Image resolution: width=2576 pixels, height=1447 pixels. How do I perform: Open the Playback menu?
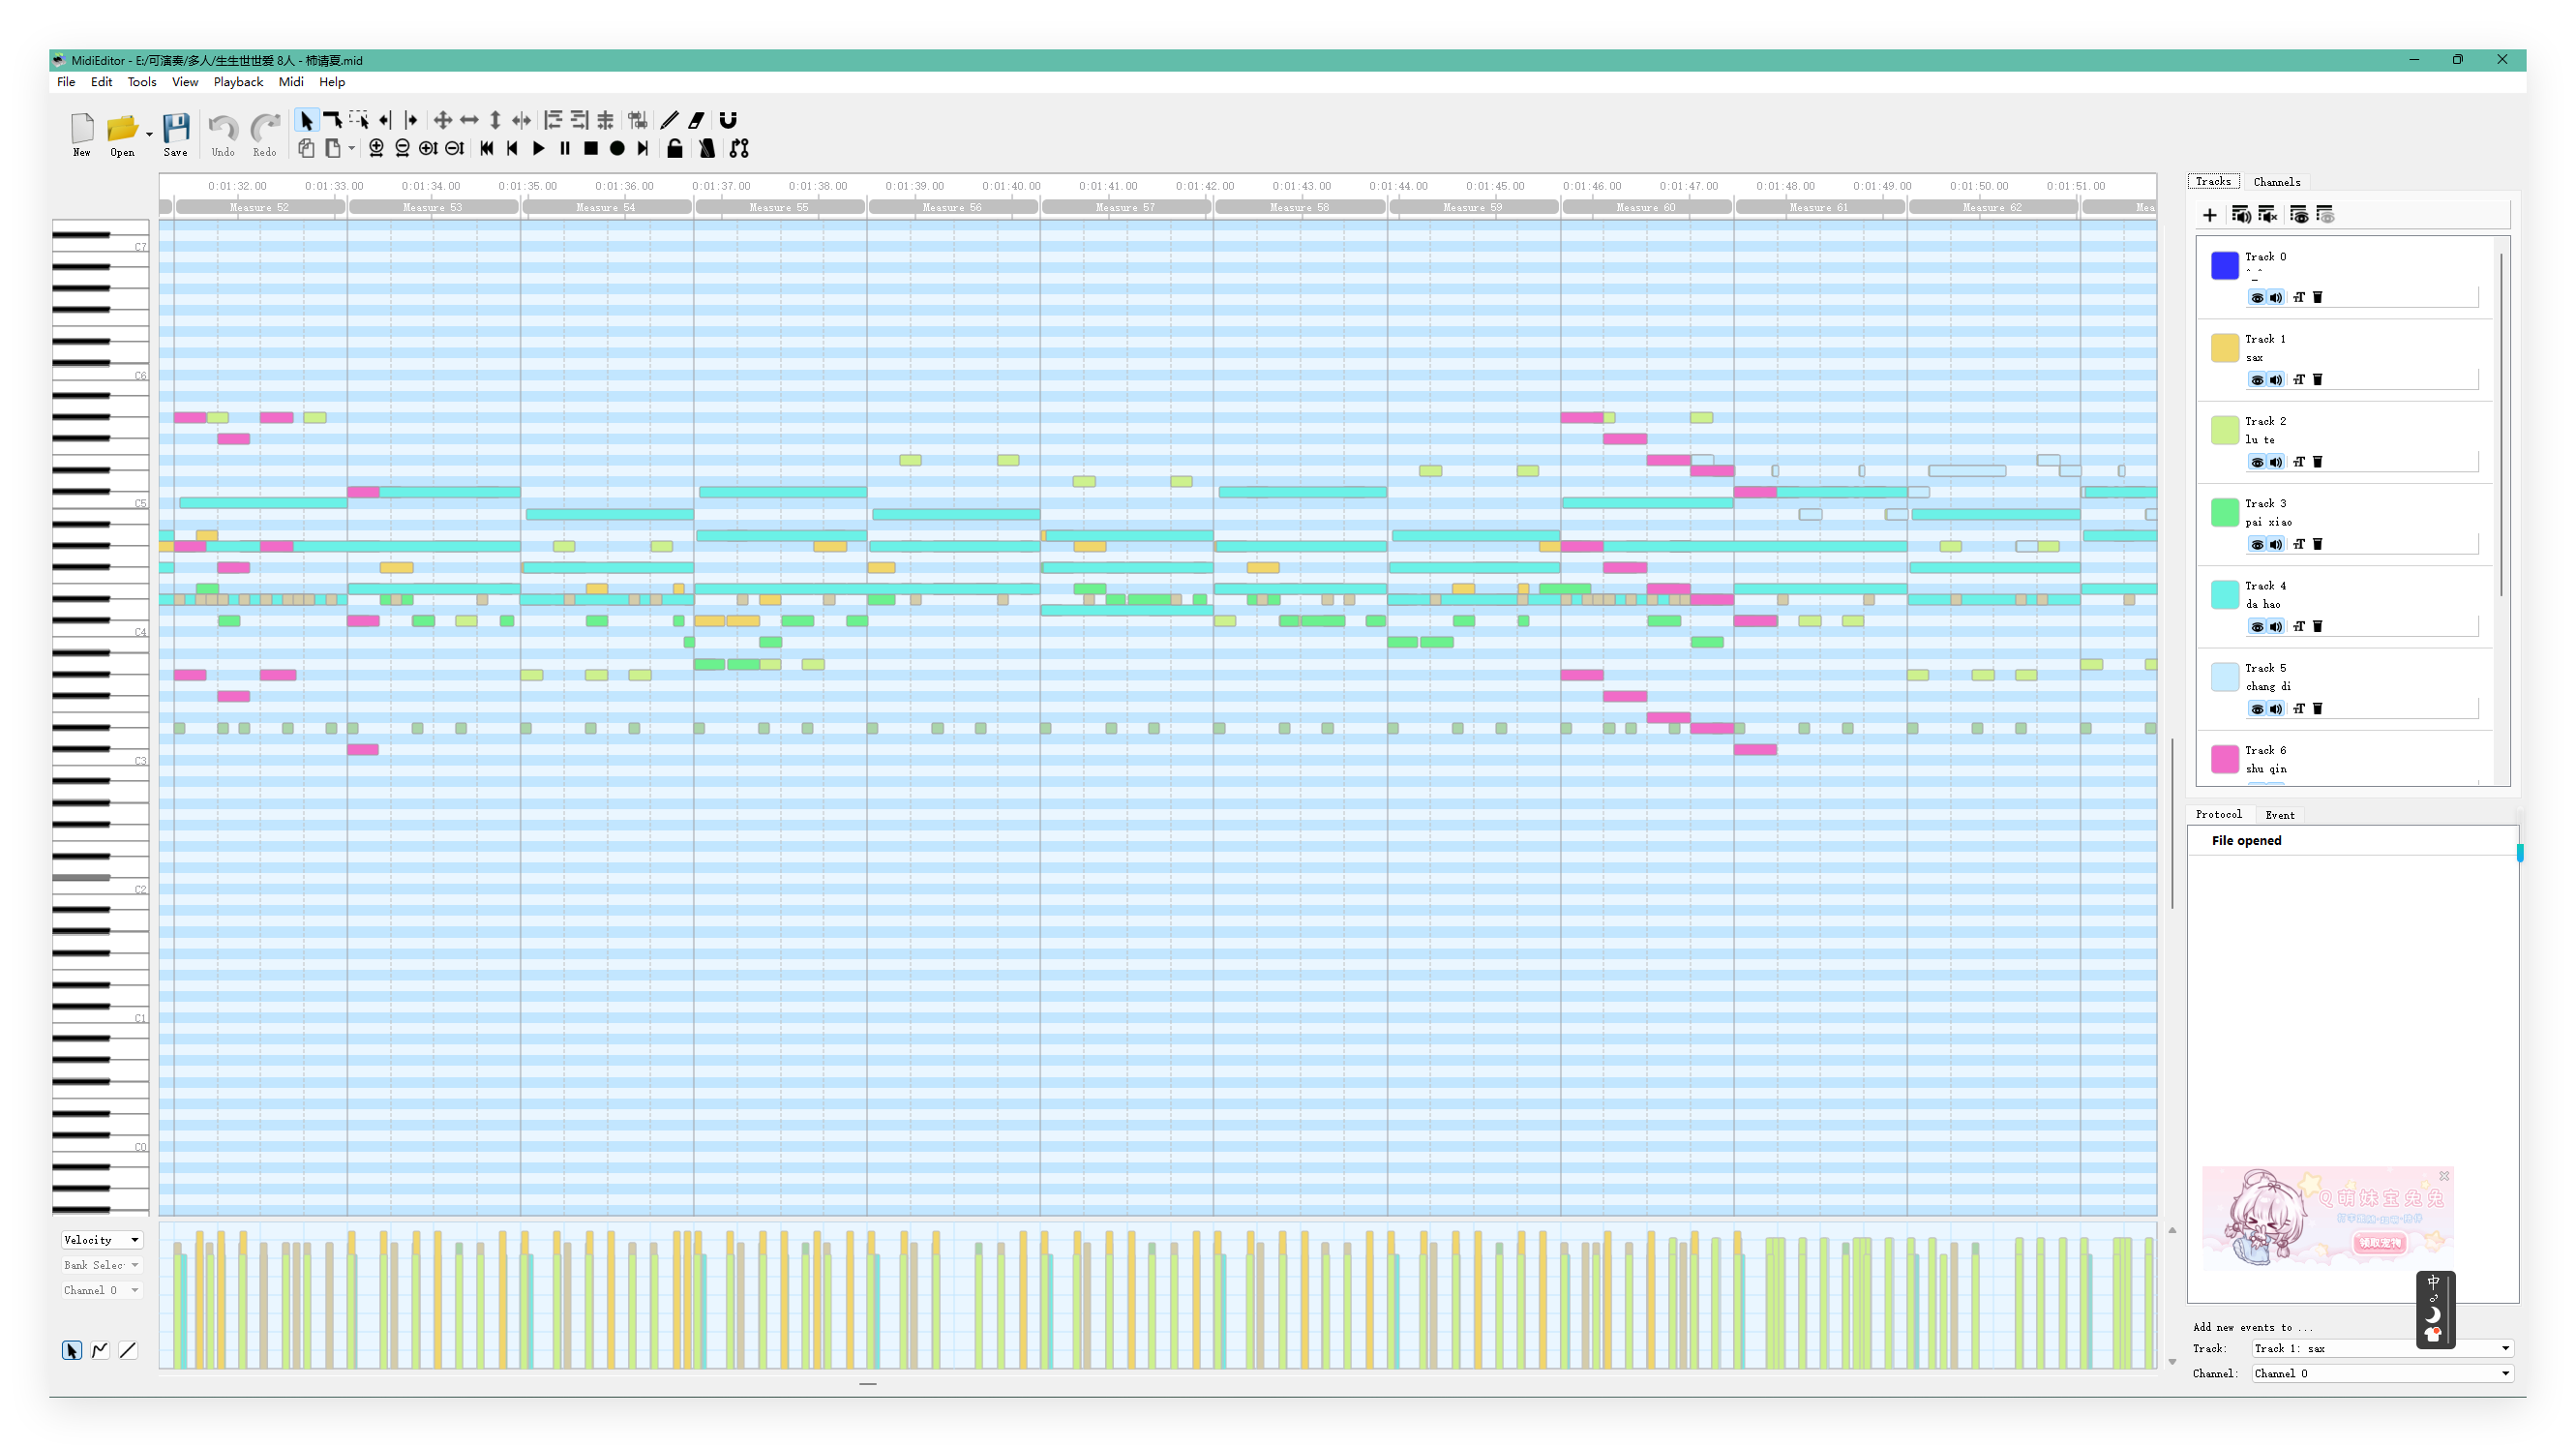coord(238,82)
